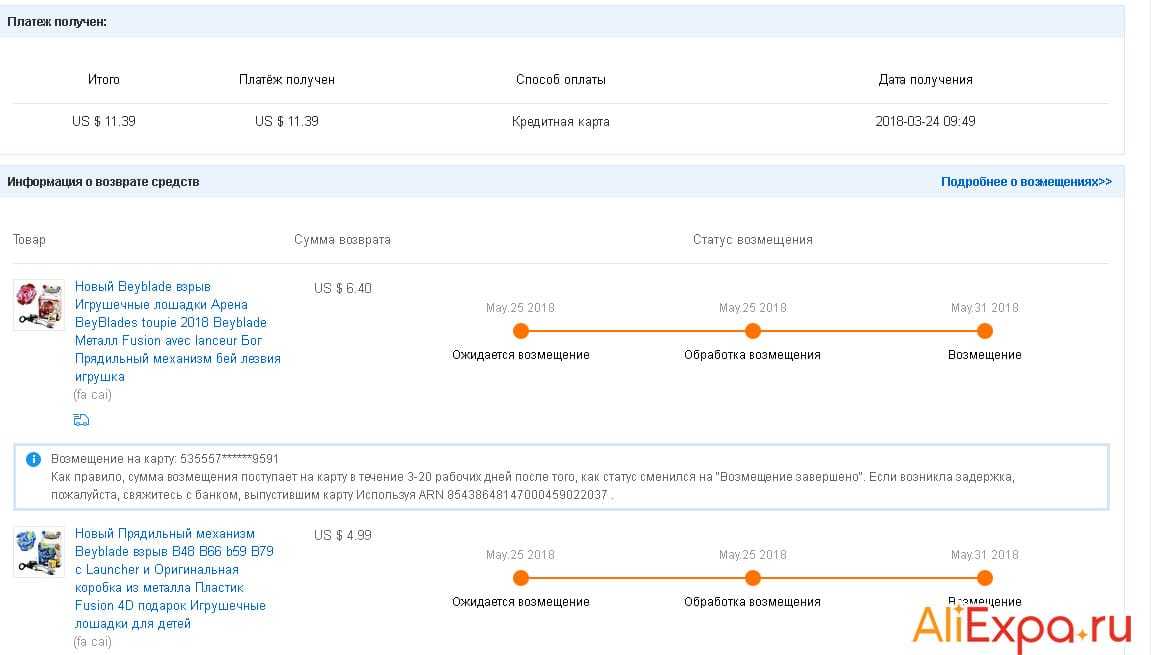This screenshot has height=655, width=1151.
Task: Click the 'Платеж получен' section header
Action: click(57, 21)
